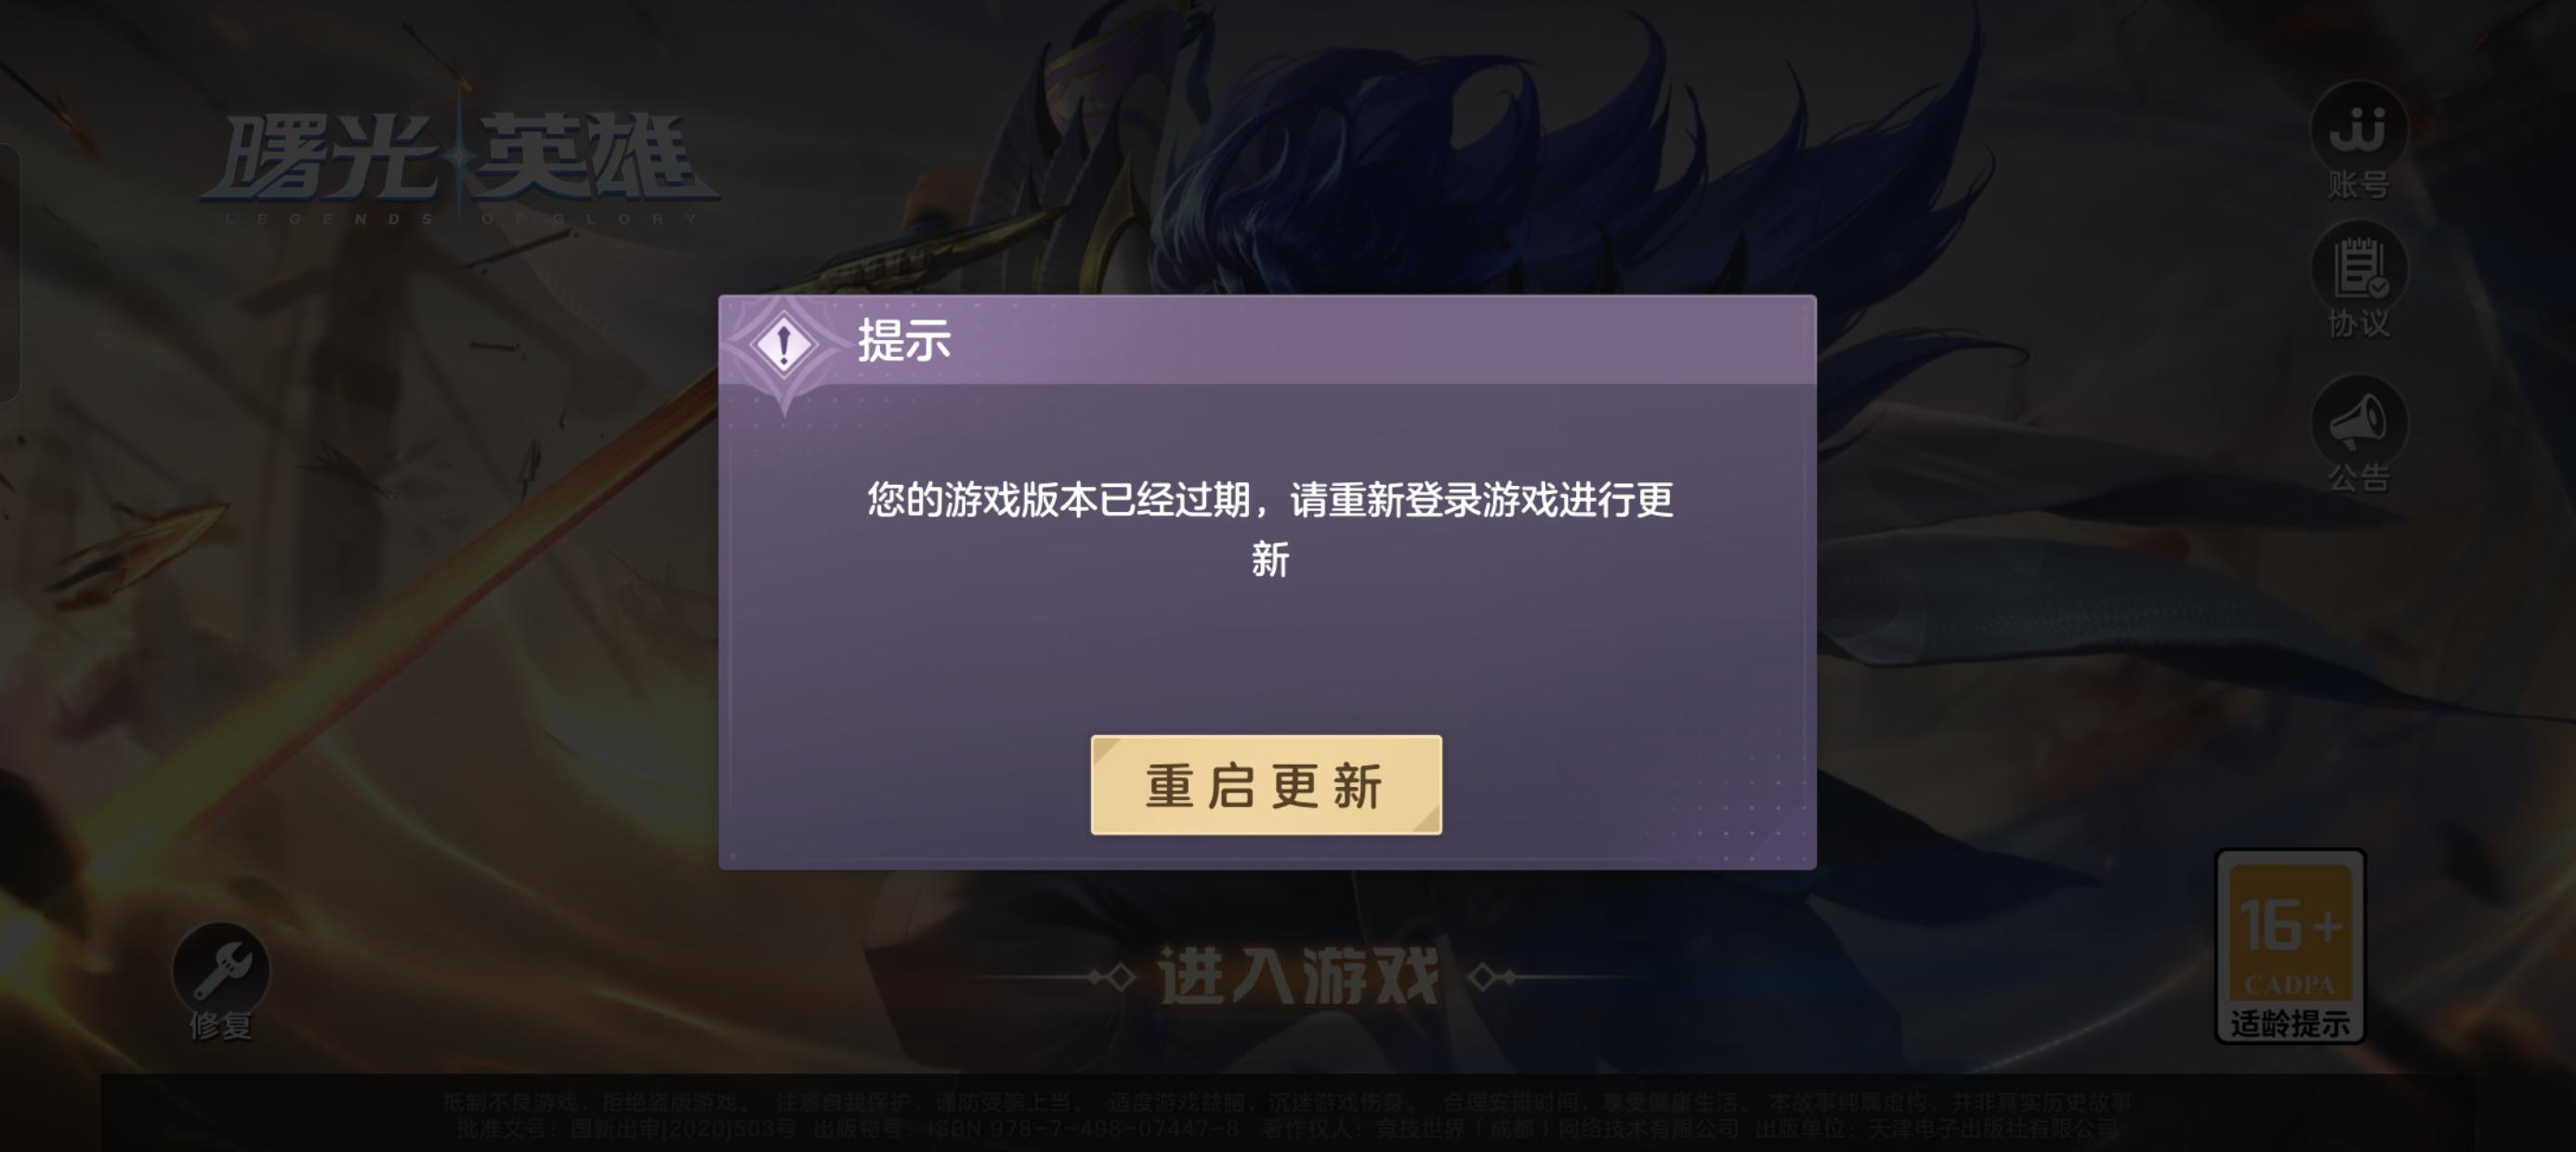Click the 重启更新 restart update button
Image resolution: width=2576 pixels, height=1152 pixels.
click(x=1266, y=785)
